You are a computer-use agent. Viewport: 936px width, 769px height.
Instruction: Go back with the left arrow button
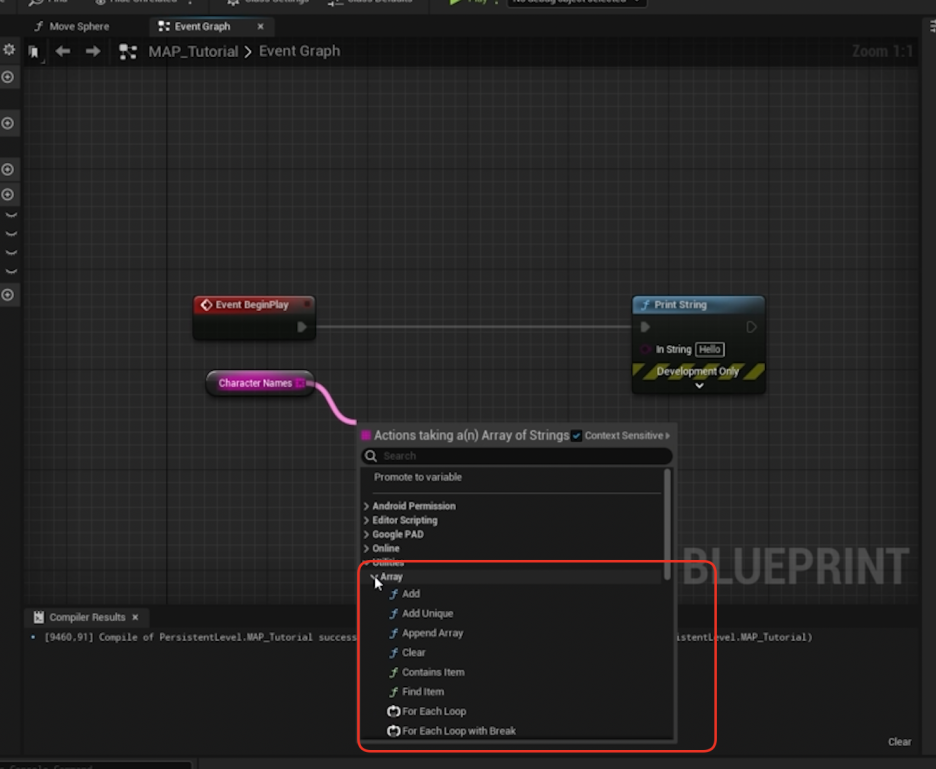[63, 51]
